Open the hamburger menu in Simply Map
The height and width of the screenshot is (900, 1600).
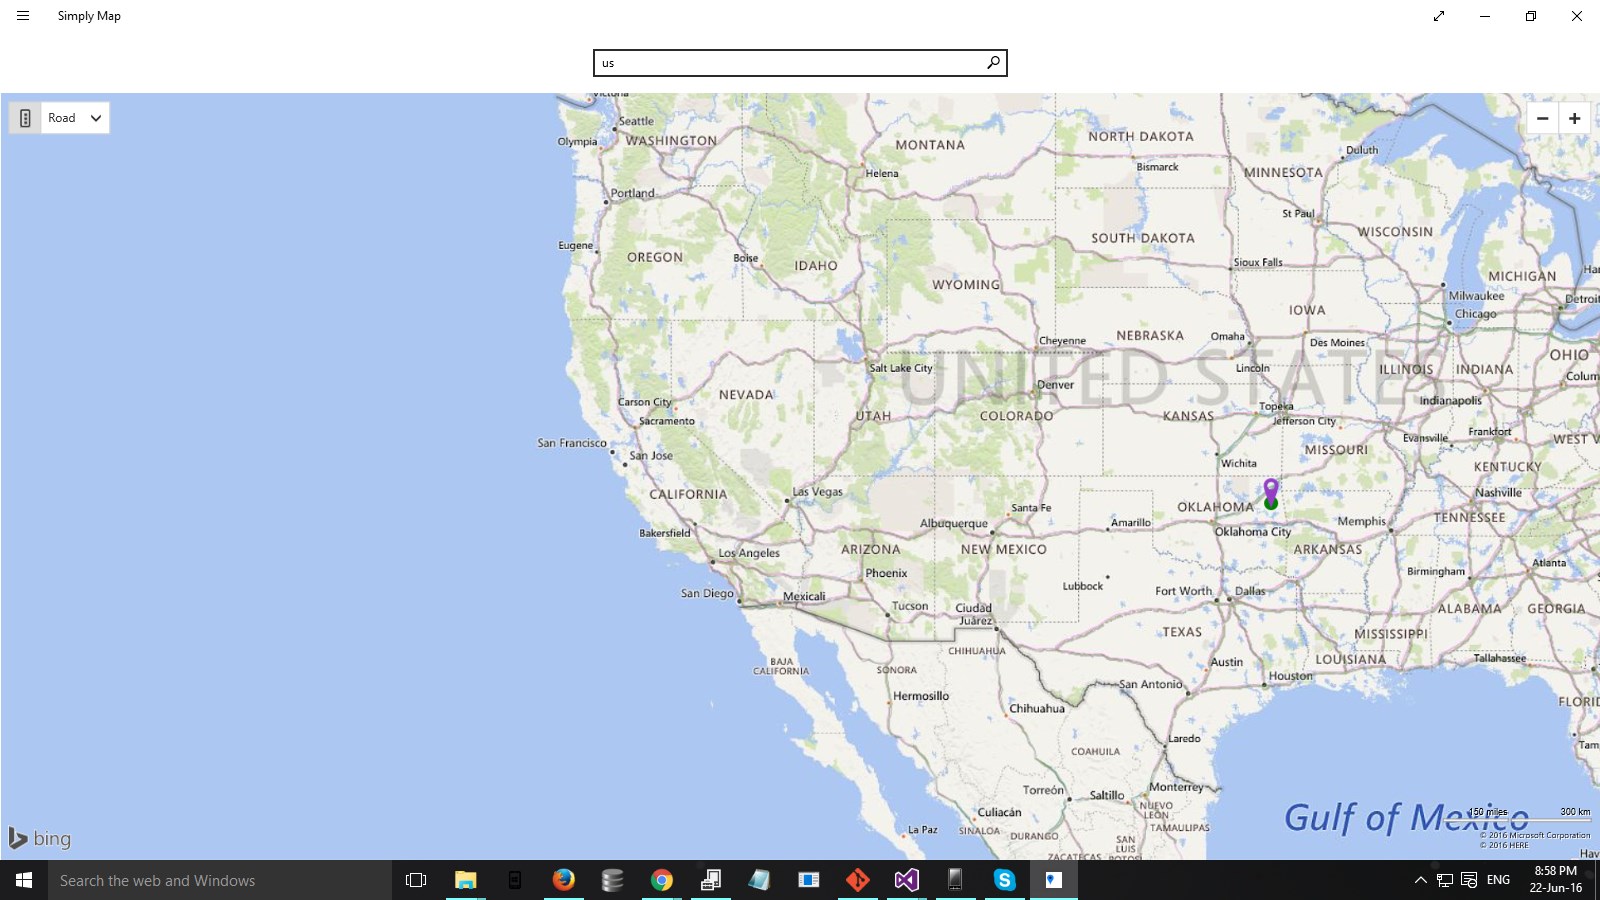(x=23, y=16)
